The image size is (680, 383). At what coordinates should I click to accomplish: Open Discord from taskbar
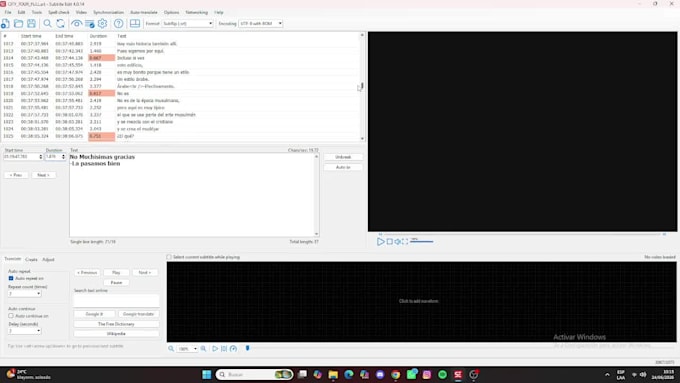380,374
